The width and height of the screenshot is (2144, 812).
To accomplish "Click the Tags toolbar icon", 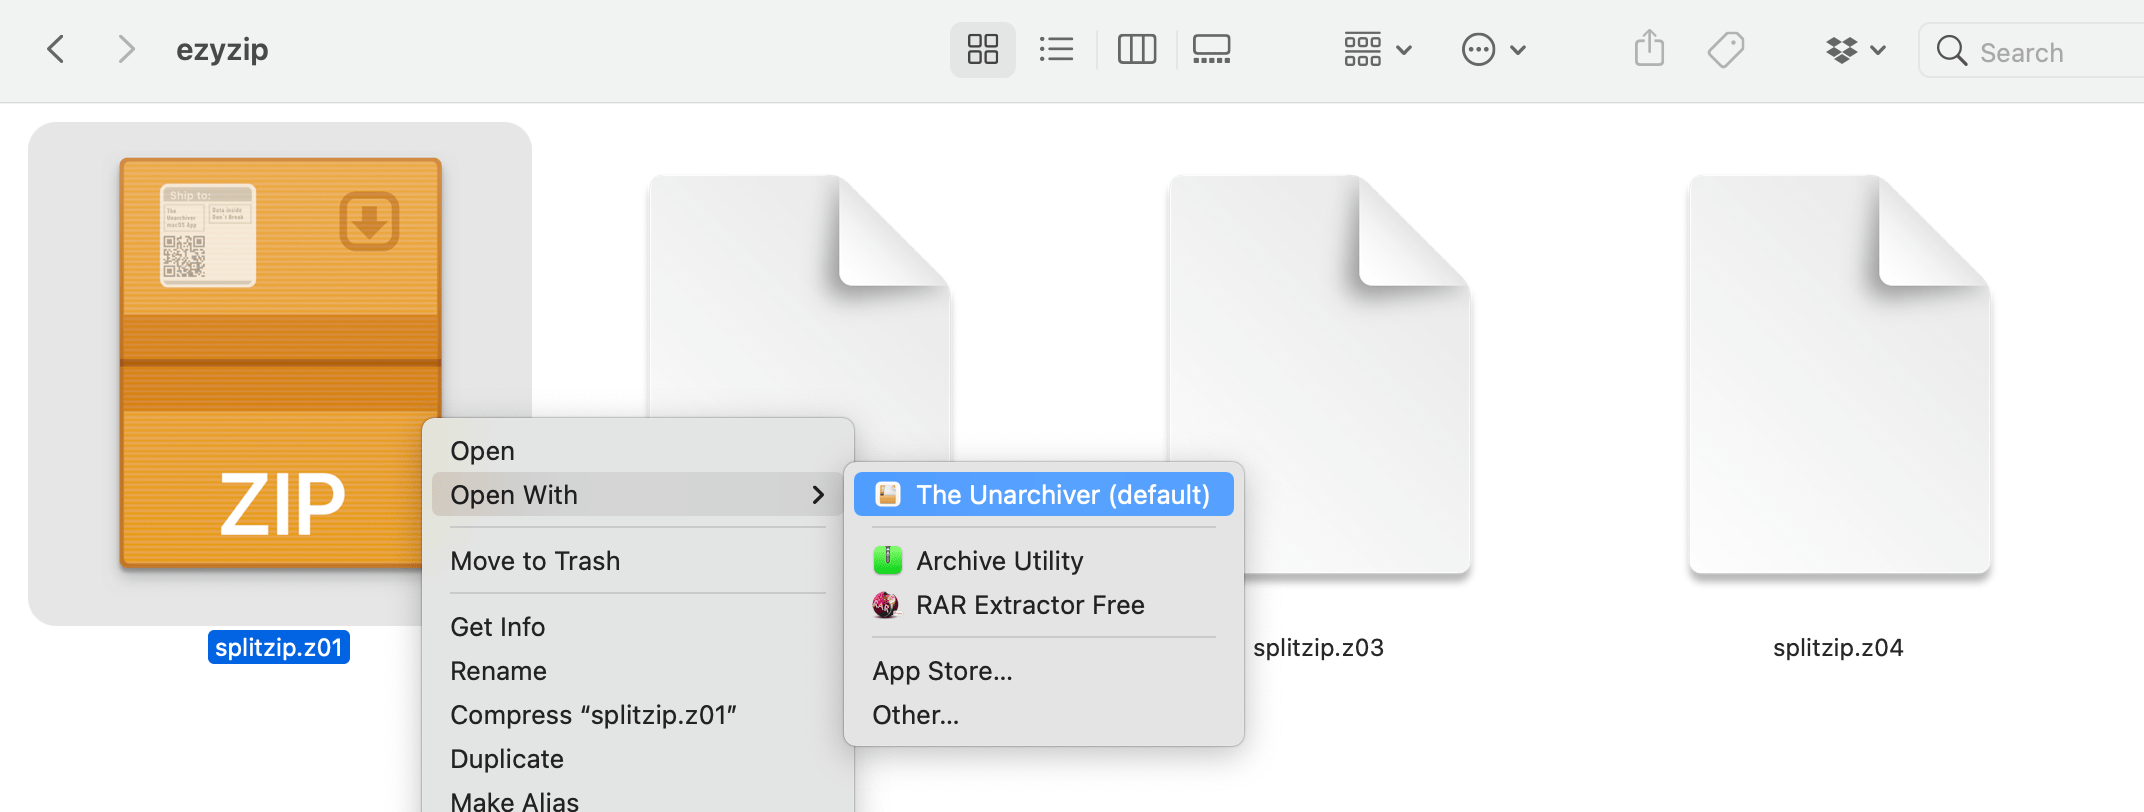I will (x=1726, y=49).
